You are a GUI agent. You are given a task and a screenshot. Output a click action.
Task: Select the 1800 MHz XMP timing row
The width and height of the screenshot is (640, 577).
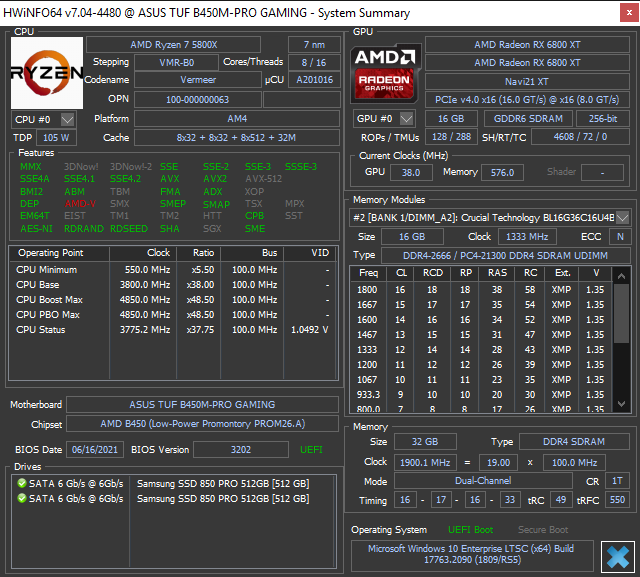click(481, 290)
